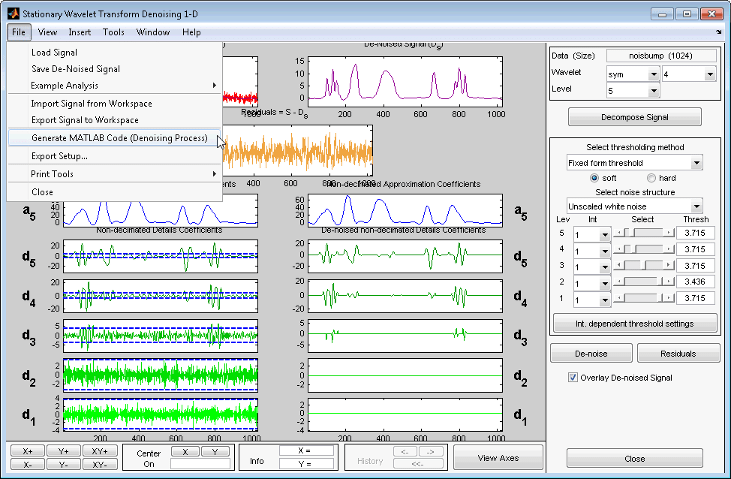Screen dimensions: 731x479
Task: Click the Decompose Signal button
Action: [634, 116]
